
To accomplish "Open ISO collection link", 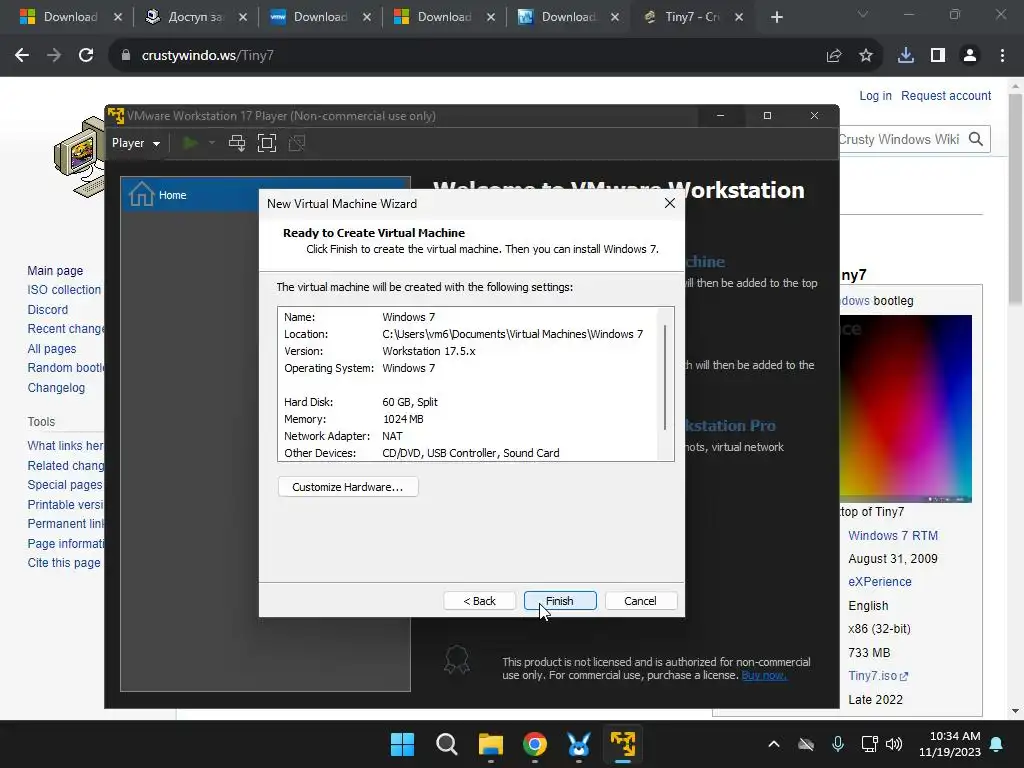I will [64, 290].
